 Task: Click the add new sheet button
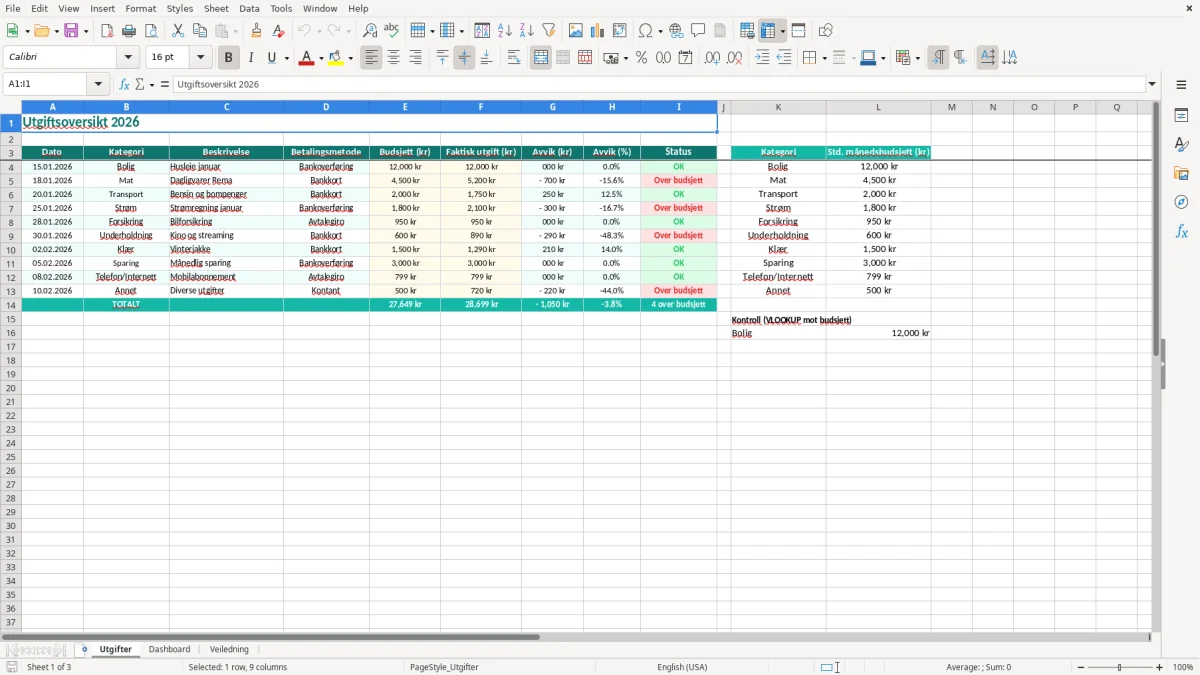[x=84, y=649]
